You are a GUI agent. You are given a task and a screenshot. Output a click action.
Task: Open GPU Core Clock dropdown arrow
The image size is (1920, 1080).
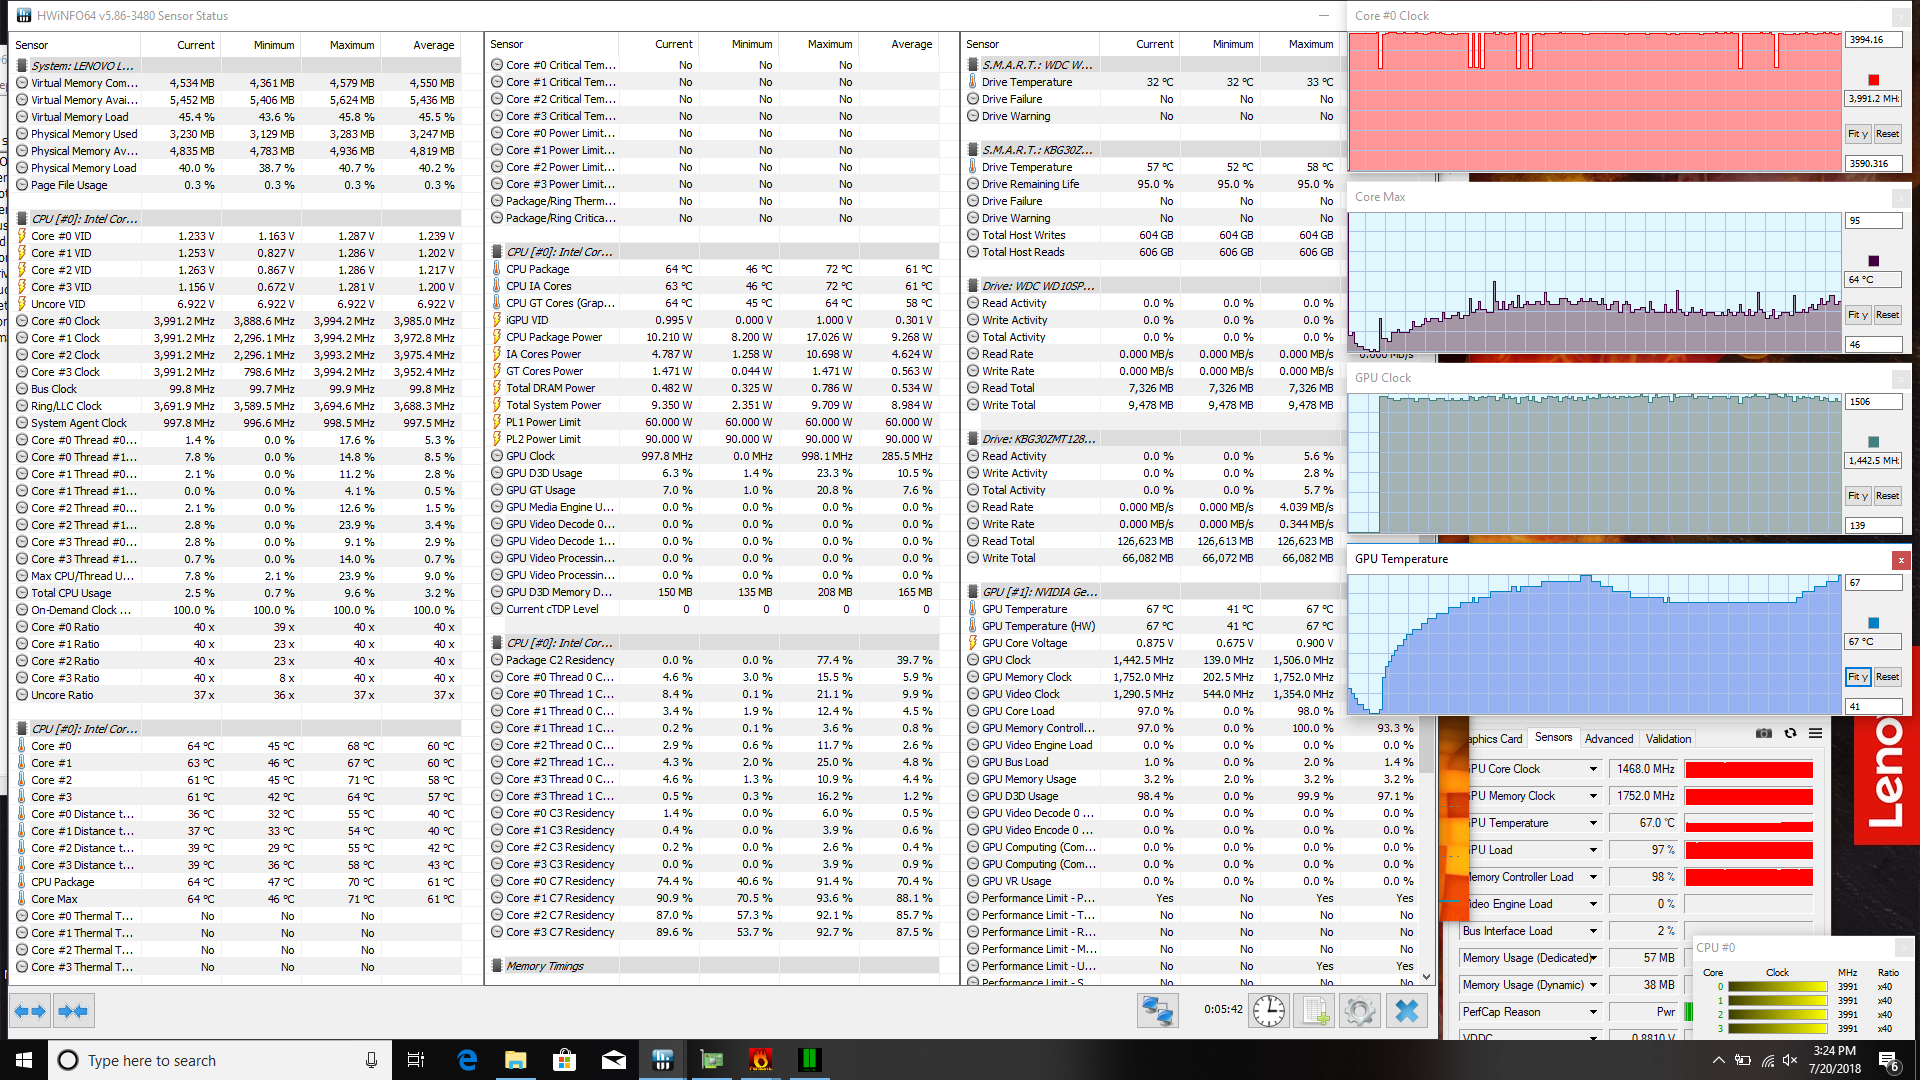pyautogui.click(x=1593, y=769)
